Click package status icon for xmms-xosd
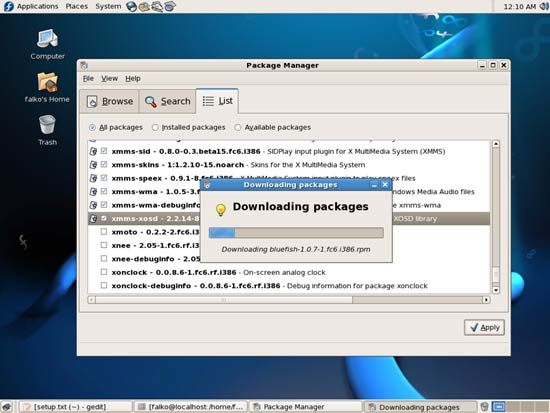 click(93, 218)
